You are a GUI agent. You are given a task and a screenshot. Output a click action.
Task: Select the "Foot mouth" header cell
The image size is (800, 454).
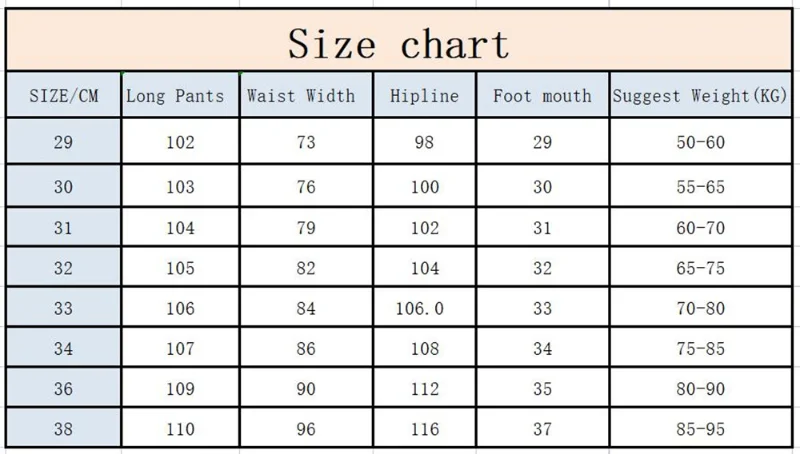542,96
